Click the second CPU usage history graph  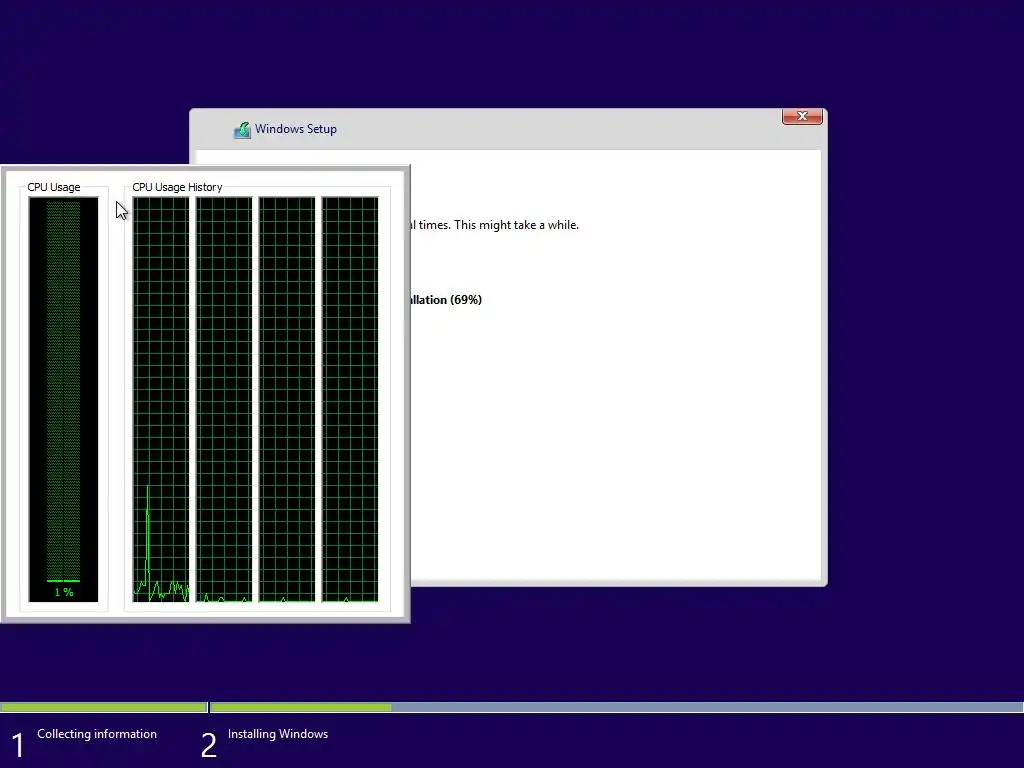click(x=224, y=399)
